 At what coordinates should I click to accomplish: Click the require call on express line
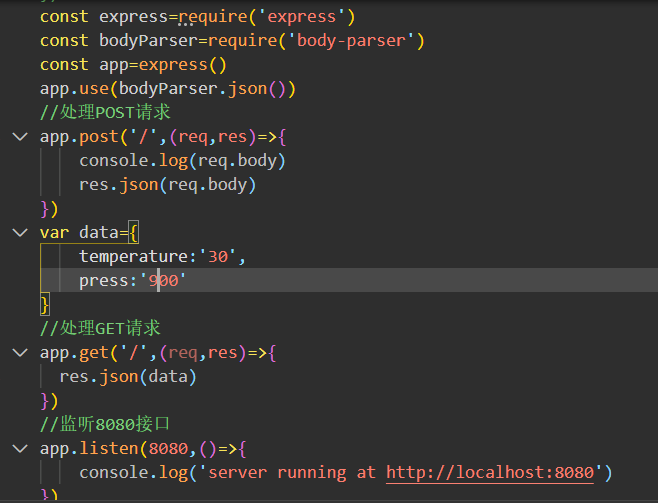coord(213,17)
